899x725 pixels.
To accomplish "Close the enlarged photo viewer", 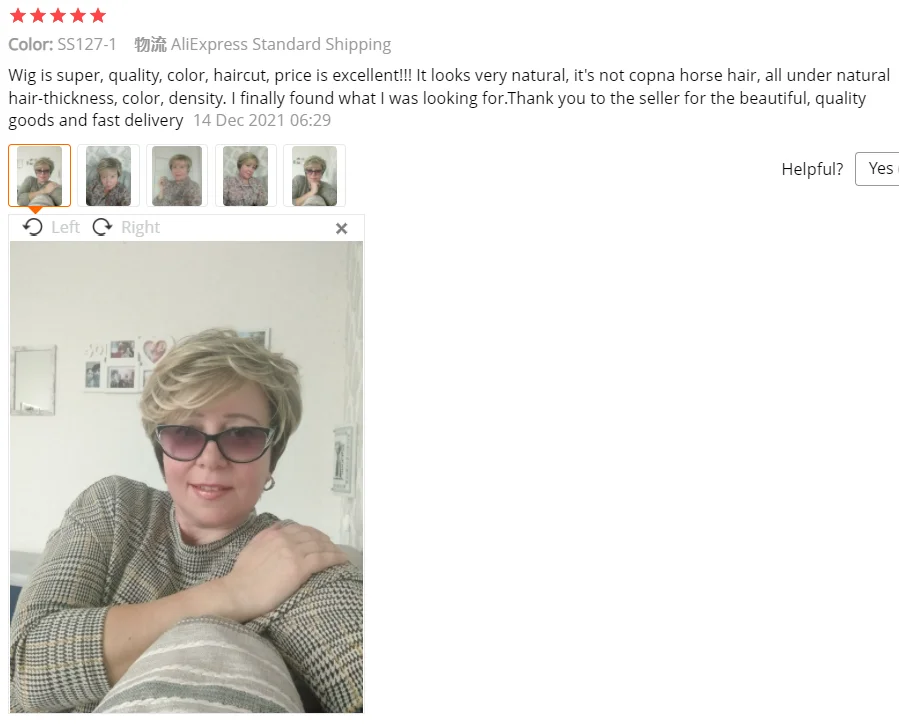I will pos(342,229).
